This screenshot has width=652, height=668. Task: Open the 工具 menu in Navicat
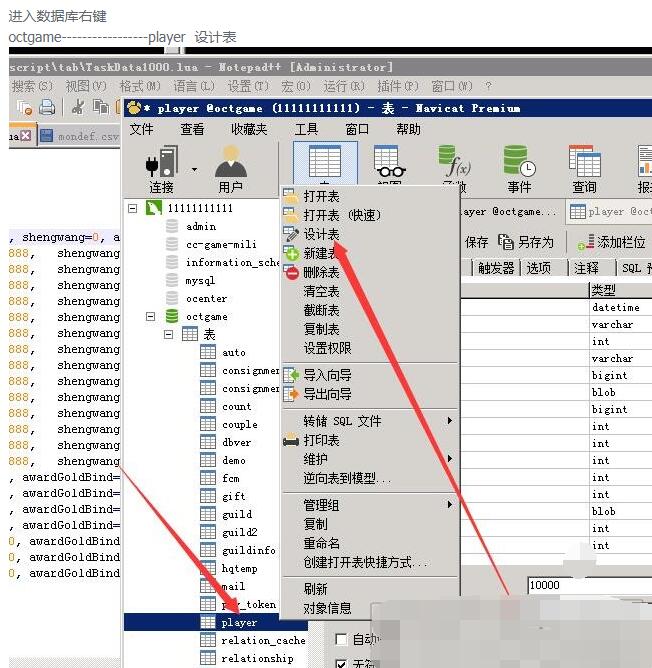point(306,129)
